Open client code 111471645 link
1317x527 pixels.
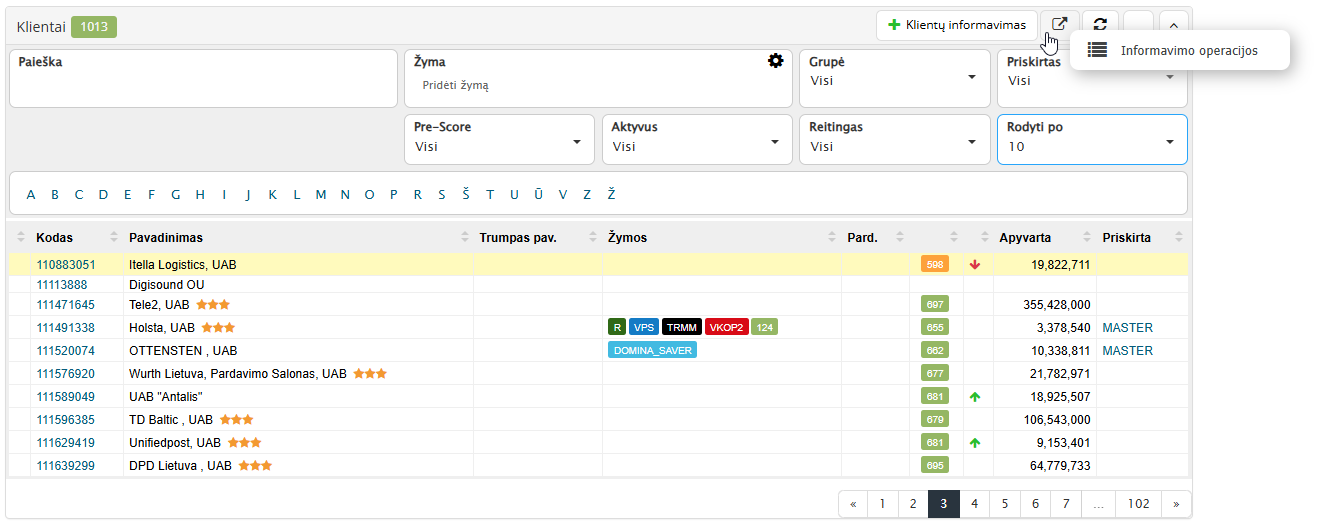click(x=66, y=304)
